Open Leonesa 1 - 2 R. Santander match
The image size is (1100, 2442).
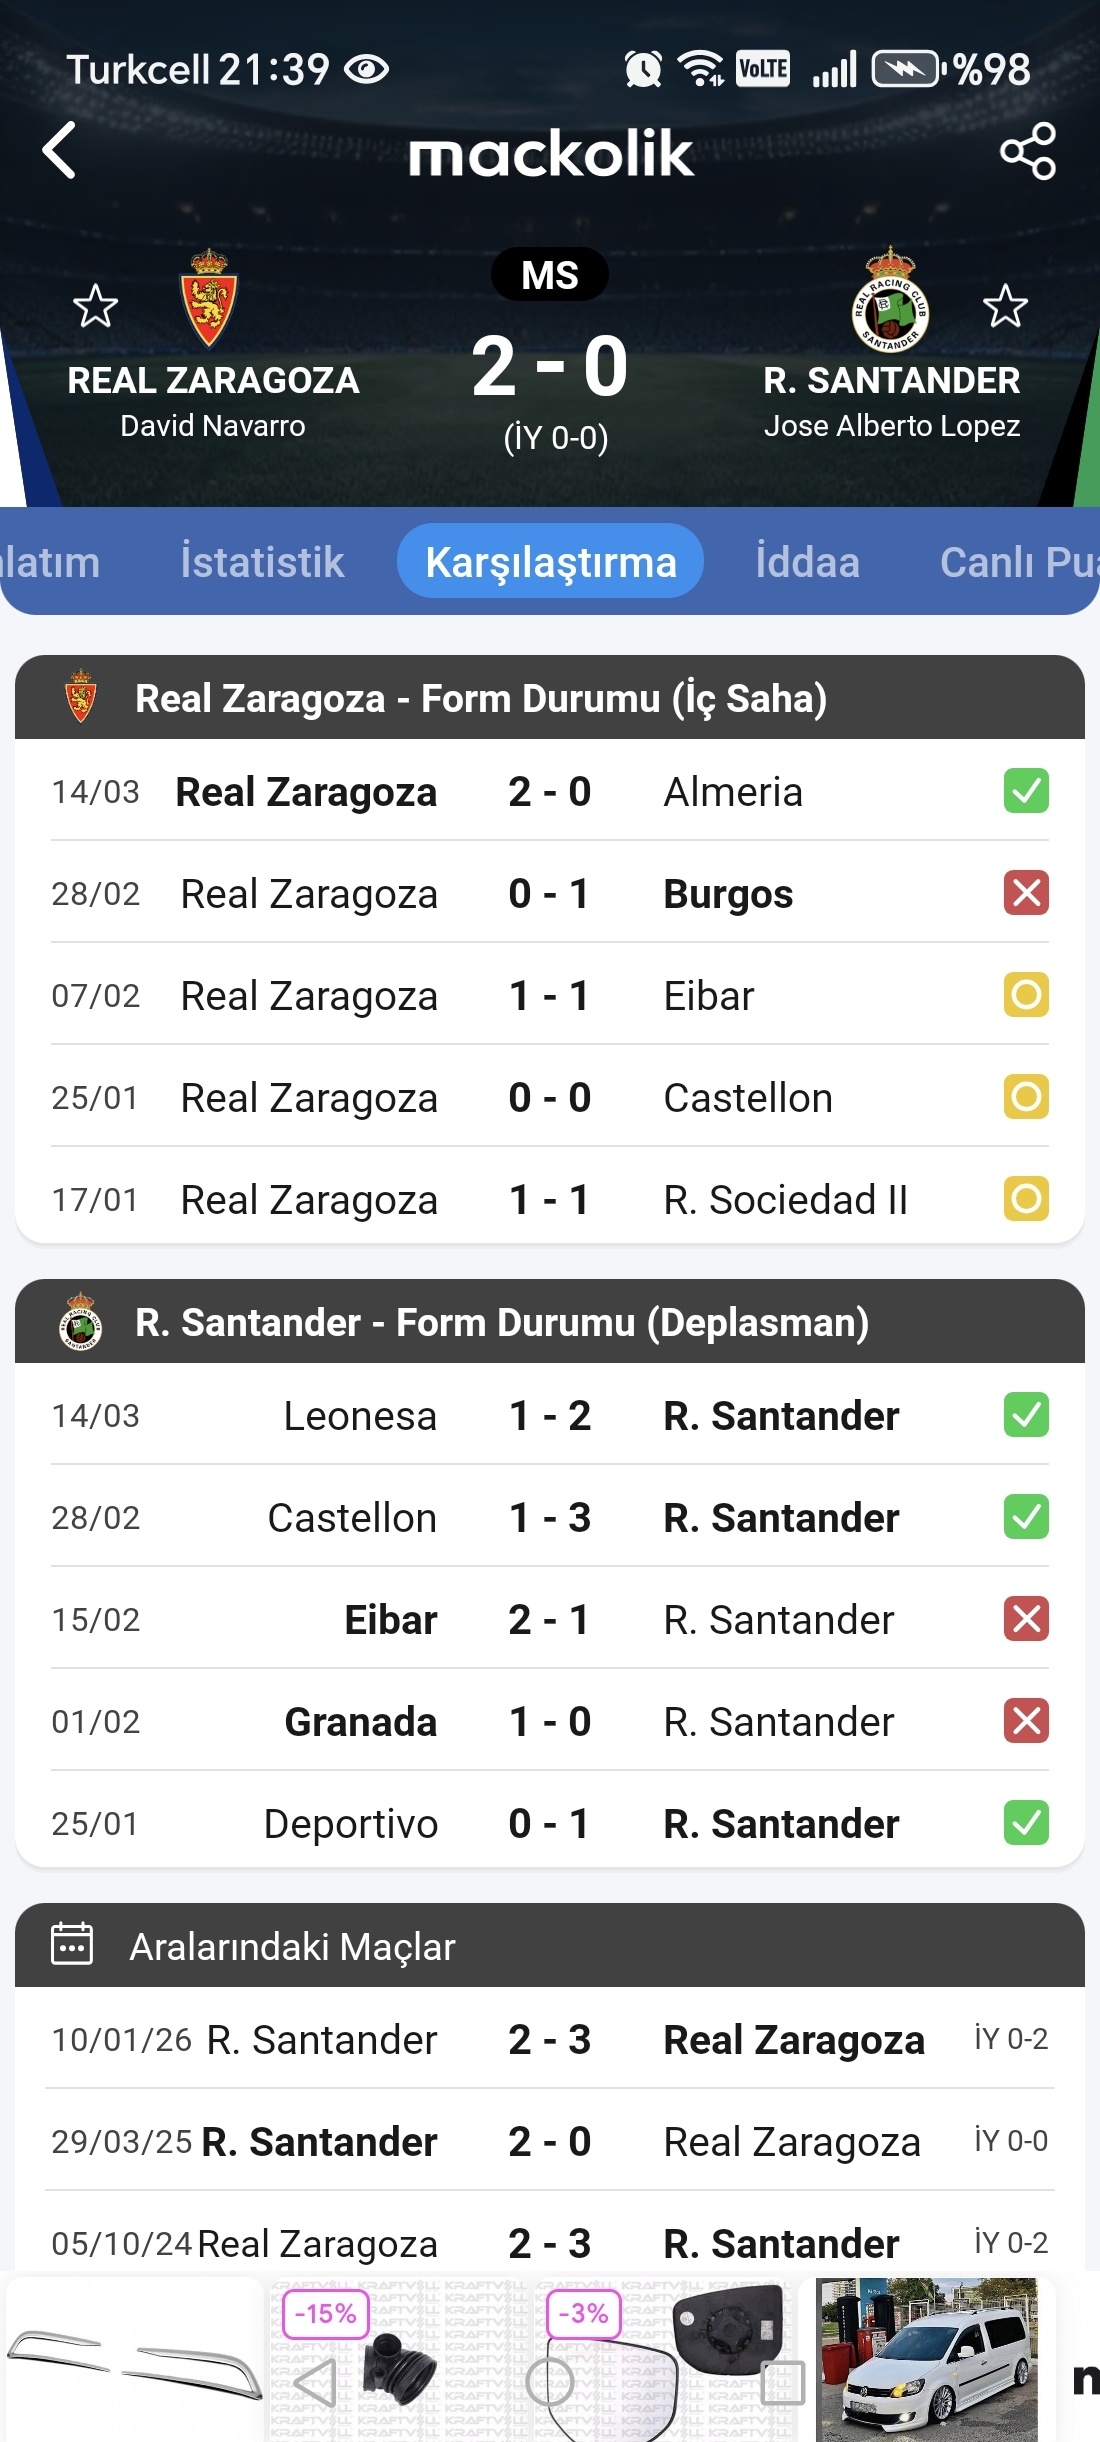click(x=549, y=1416)
